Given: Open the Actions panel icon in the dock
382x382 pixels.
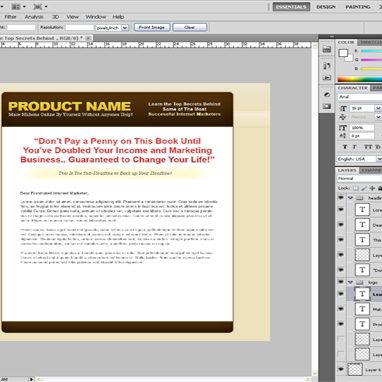Looking at the screenshot, I should [x=327, y=78].
